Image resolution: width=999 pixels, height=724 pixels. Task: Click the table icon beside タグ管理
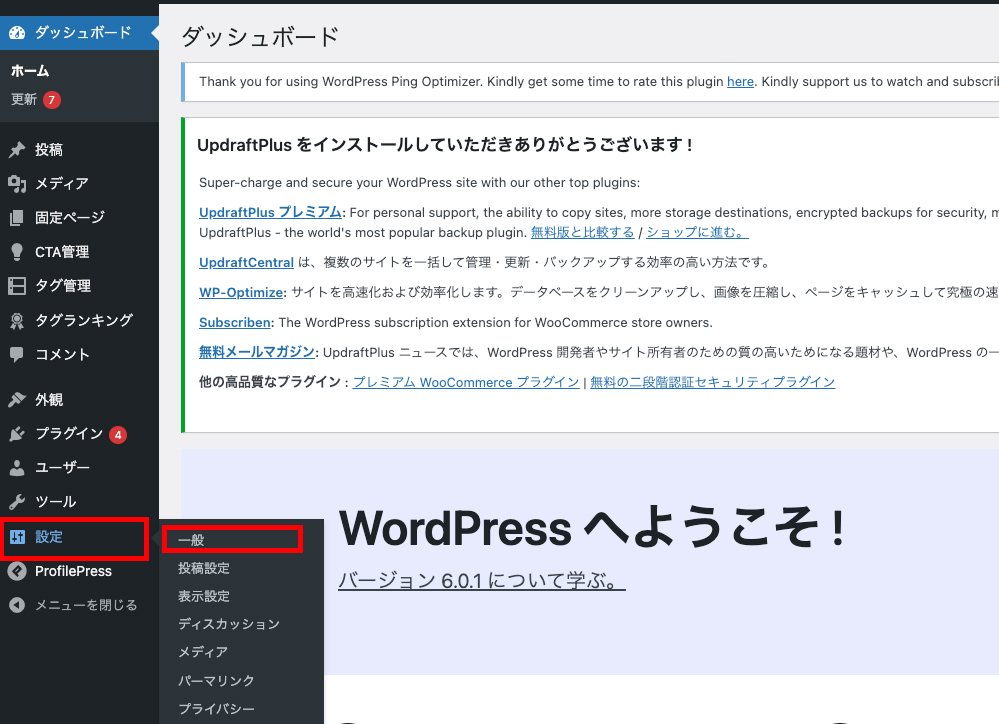click(x=17, y=286)
